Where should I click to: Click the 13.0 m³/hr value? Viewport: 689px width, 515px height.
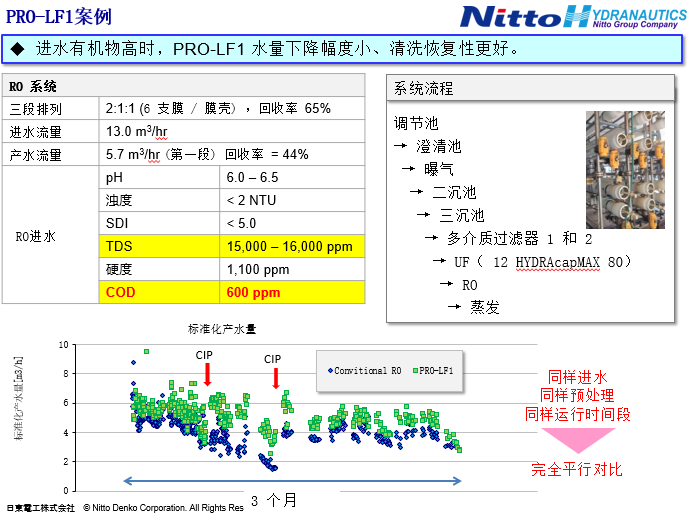tap(137, 131)
